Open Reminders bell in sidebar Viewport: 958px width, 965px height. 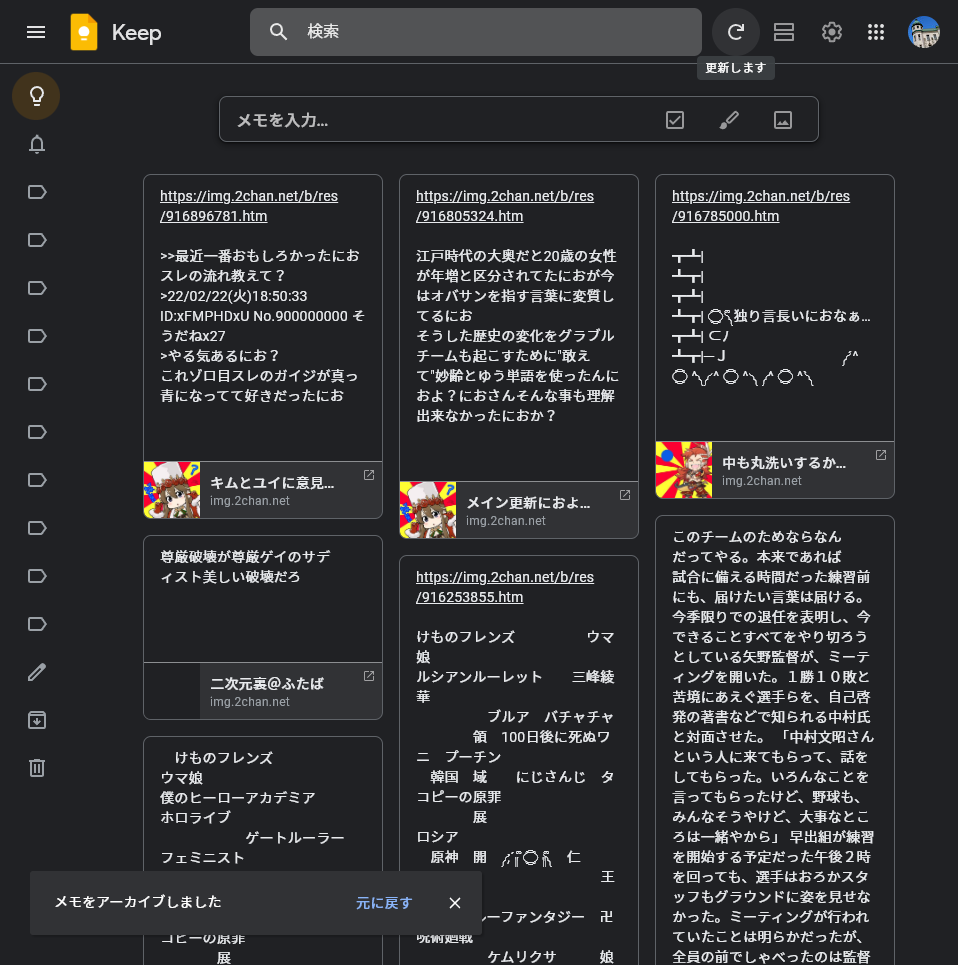click(36, 144)
